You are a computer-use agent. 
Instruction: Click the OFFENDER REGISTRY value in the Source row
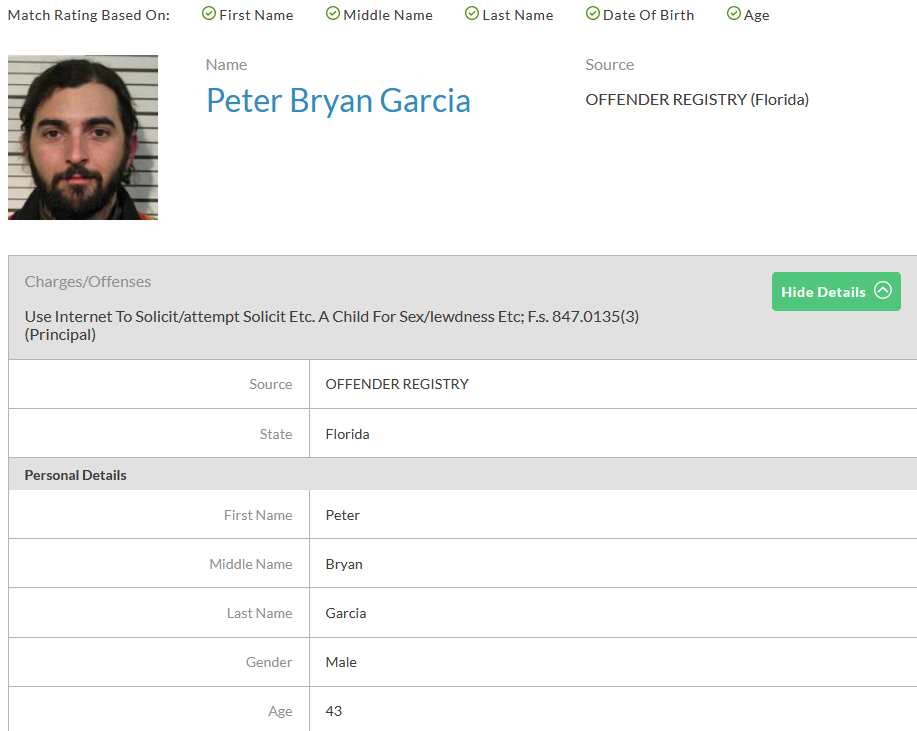(x=397, y=384)
